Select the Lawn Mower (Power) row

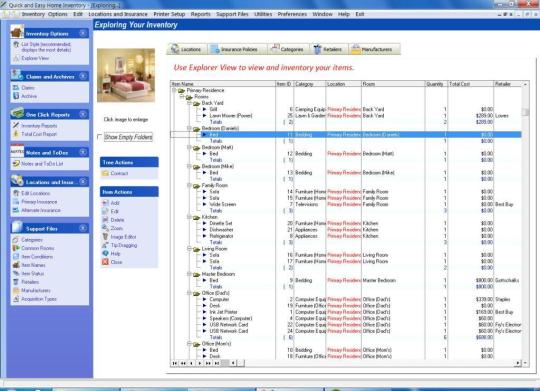click(x=346, y=116)
